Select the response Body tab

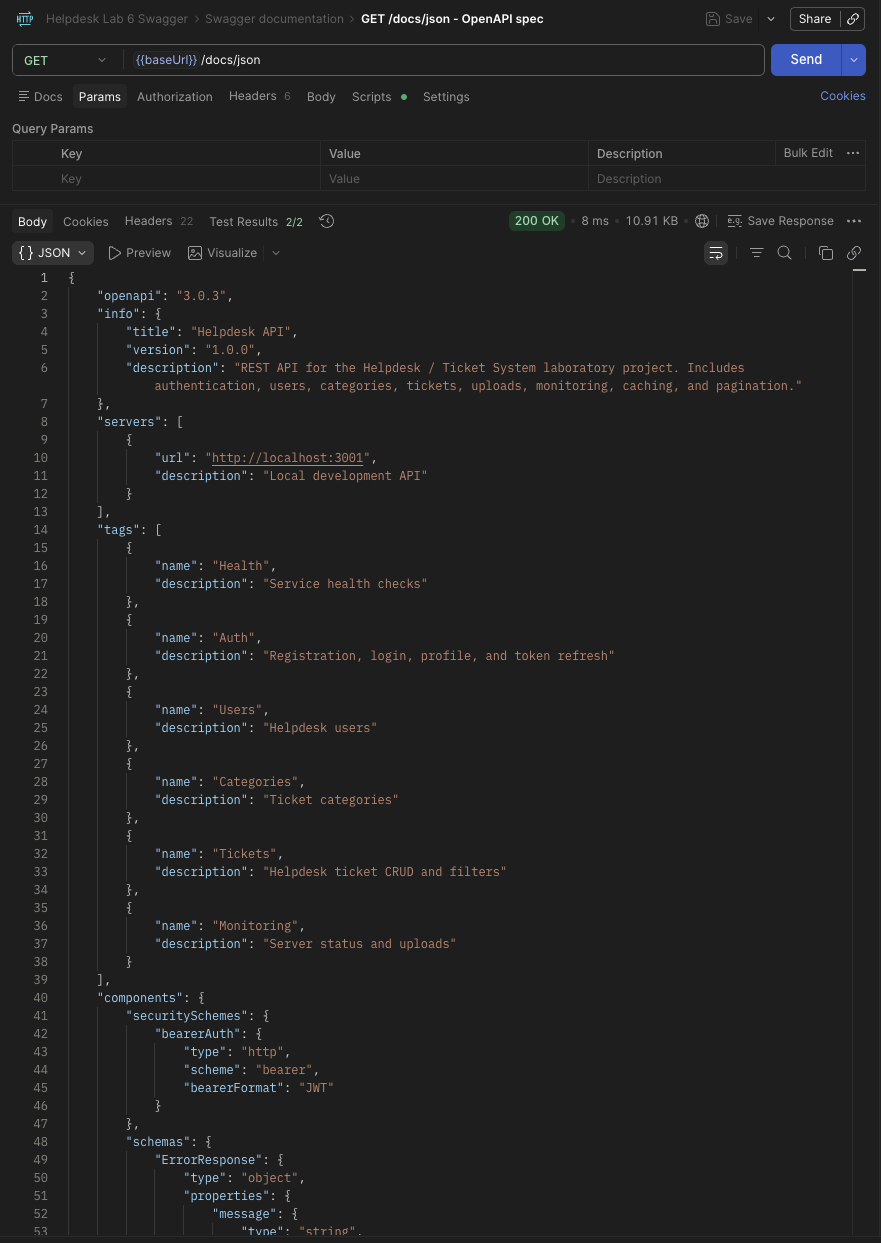pyautogui.click(x=32, y=222)
